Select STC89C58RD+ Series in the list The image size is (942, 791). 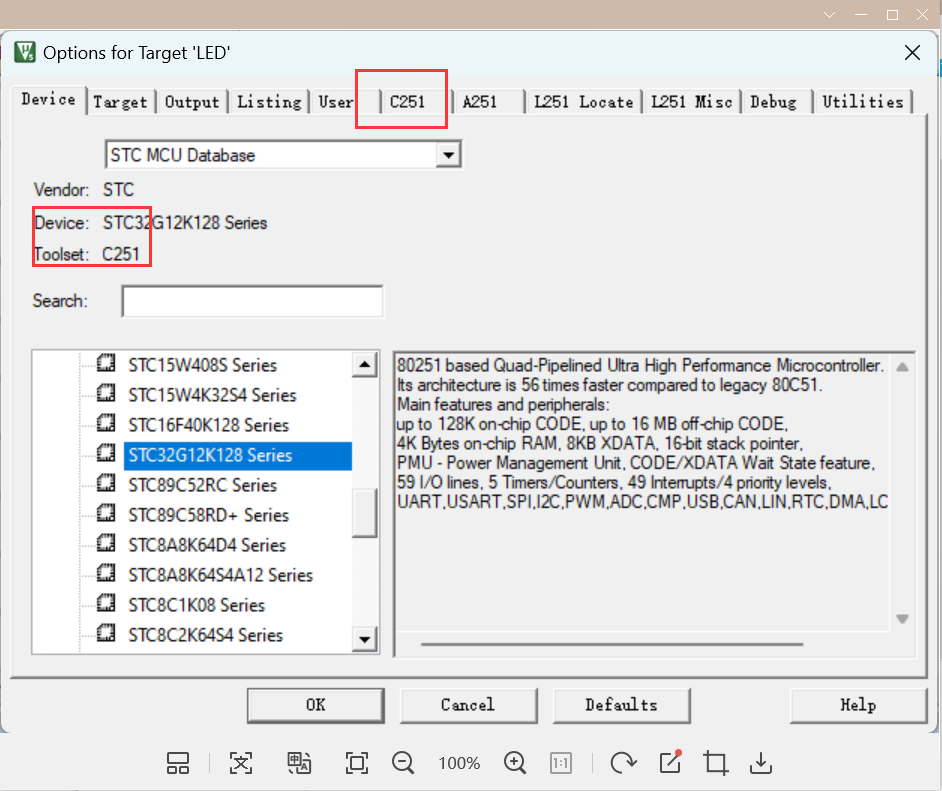point(208,515)
